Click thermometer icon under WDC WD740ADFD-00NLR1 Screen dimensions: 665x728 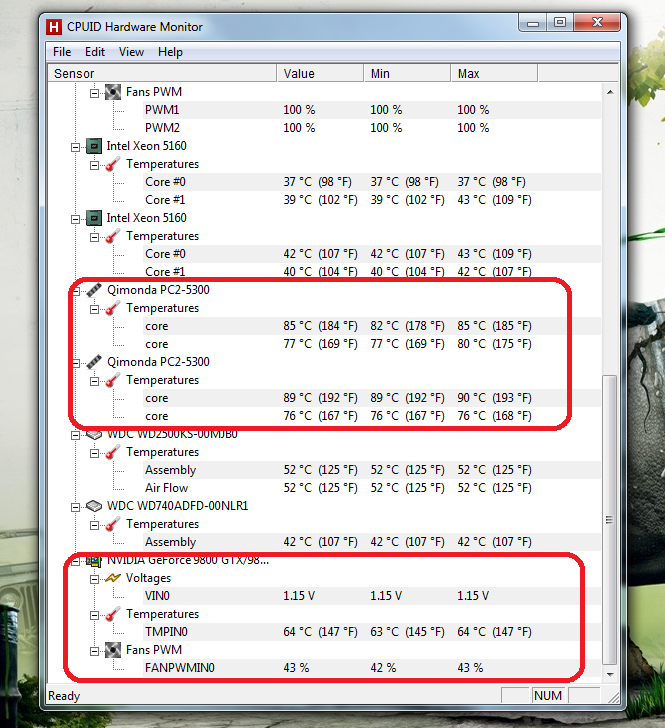[x=113, y=524]
